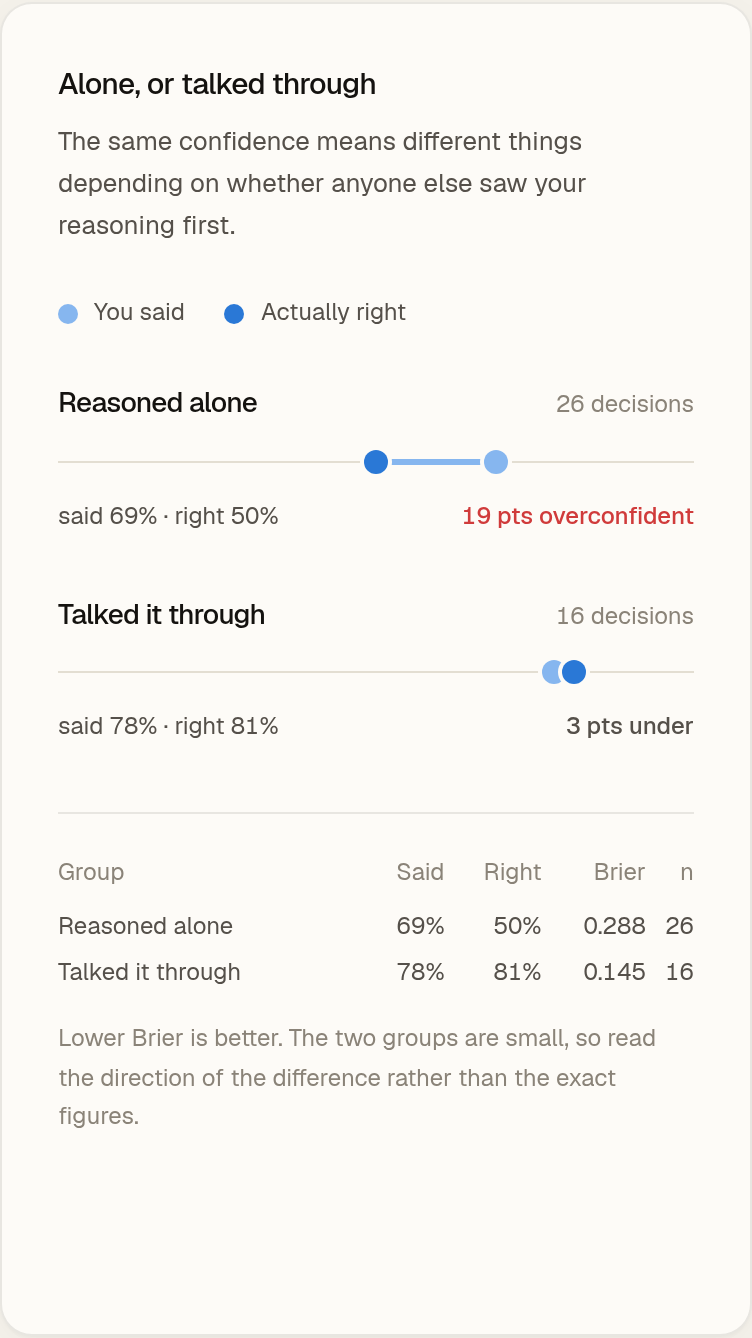The width and height of the screenshot is (752, 1338).
Task: Click the bar connecting the Reasoned alone dots
Action: click(x=436, y=462)
